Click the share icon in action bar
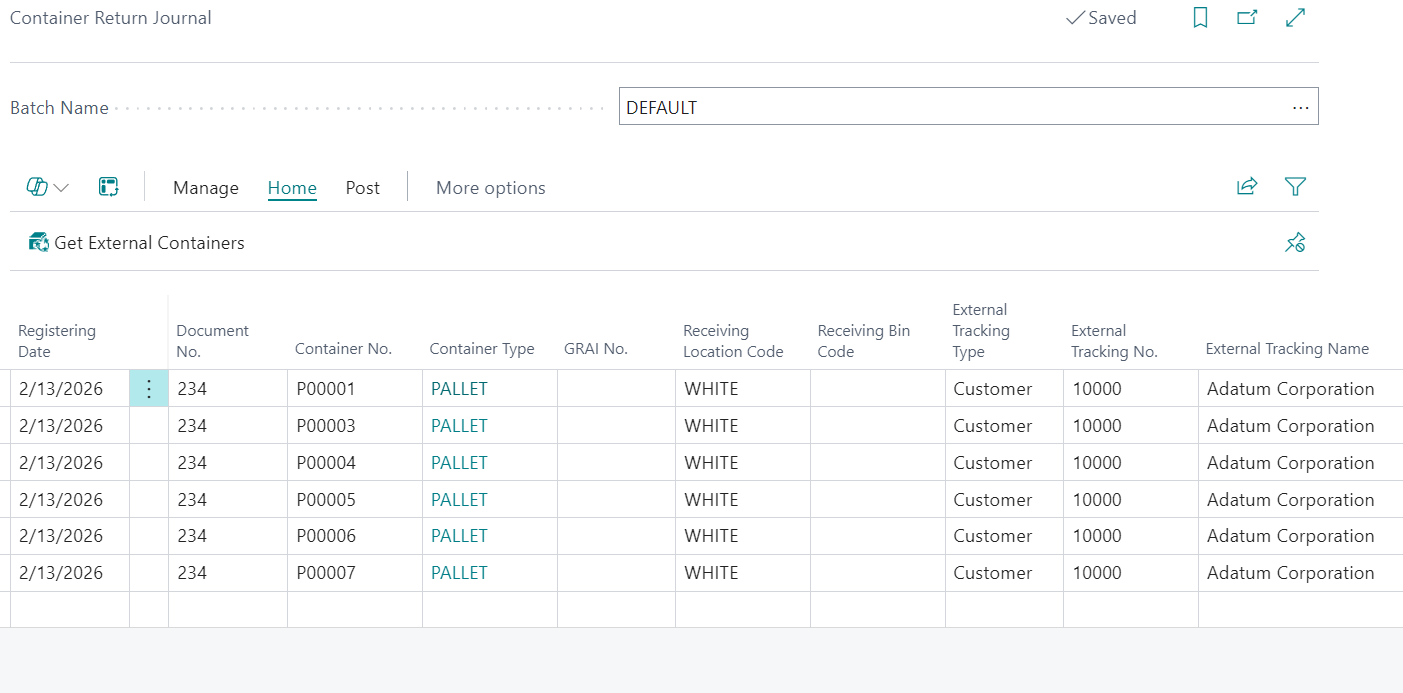 [1247, 187]
